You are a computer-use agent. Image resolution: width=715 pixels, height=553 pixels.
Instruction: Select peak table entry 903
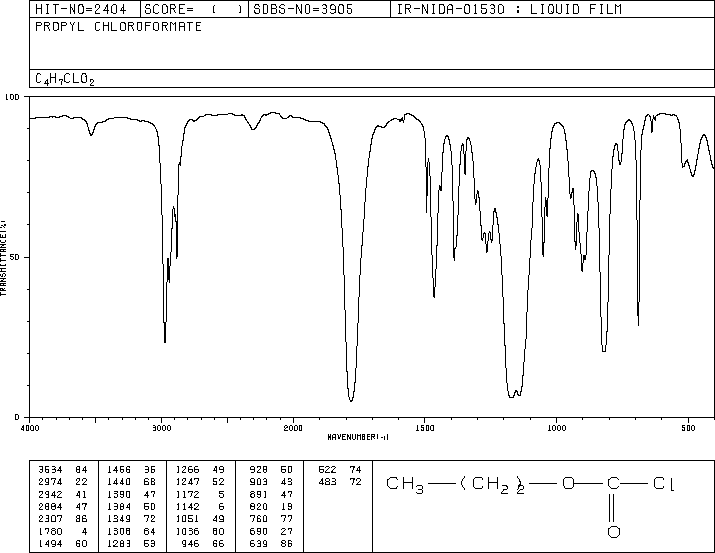(271, 482)
